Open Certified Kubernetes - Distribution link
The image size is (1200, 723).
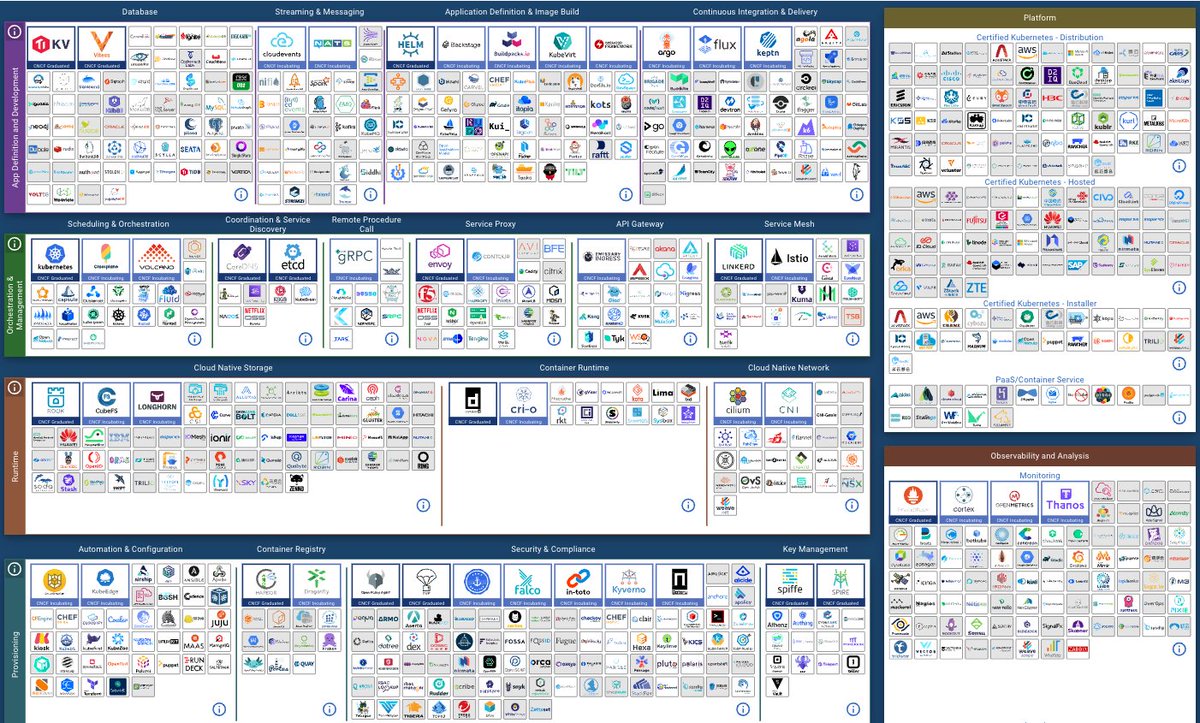coord(1040,38)
